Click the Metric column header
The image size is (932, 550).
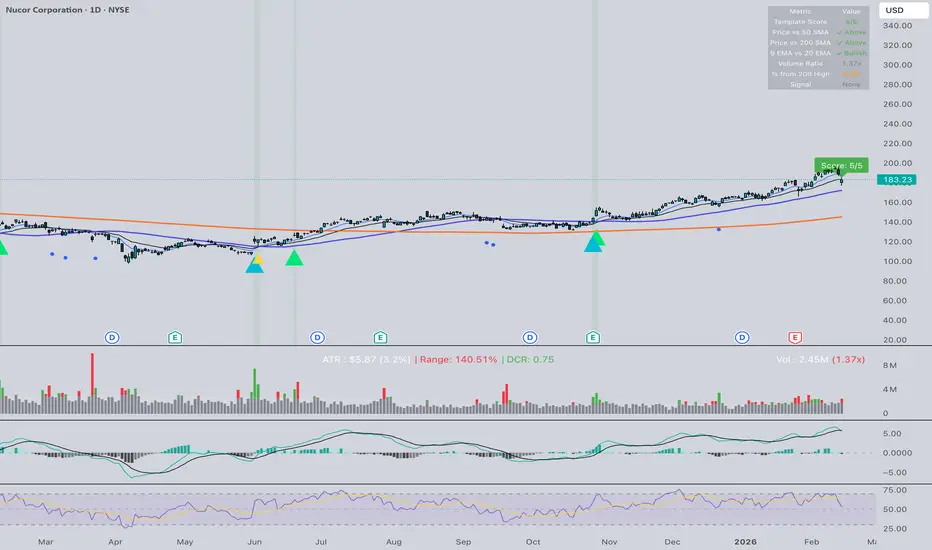[x=800, y=11]
